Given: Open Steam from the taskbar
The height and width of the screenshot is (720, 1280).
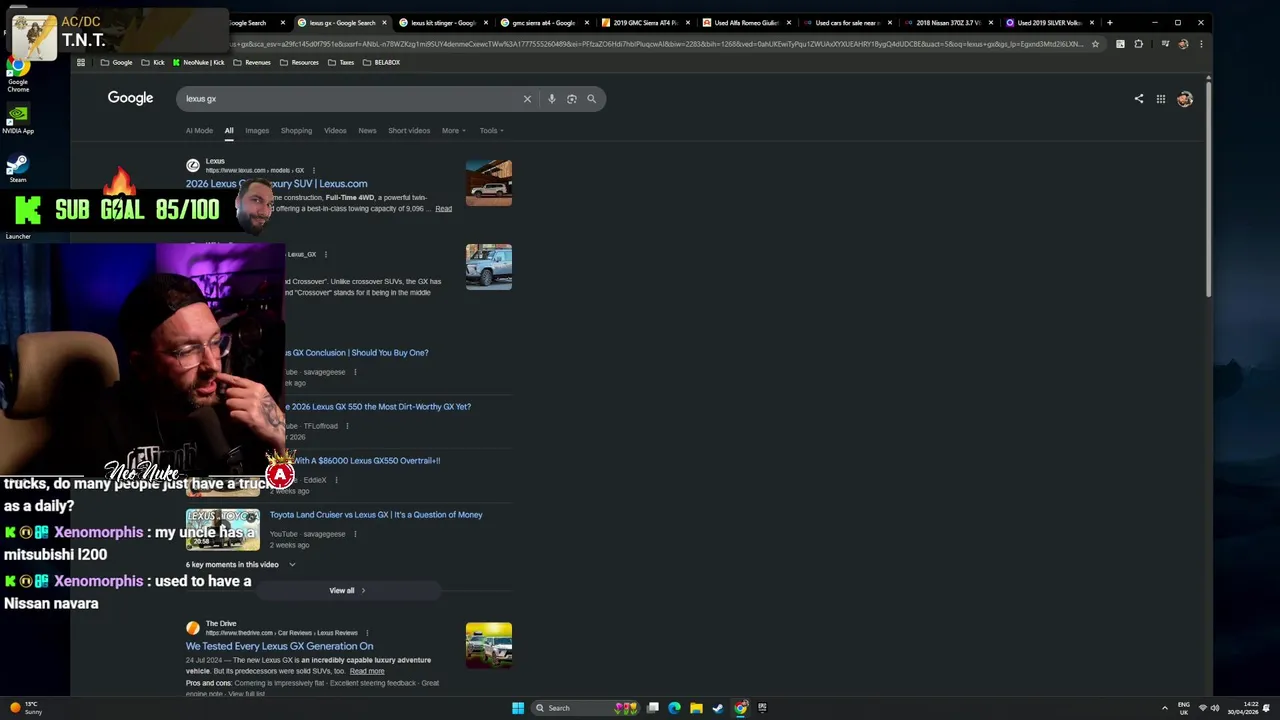Looking at the screenshot, I should click(718, 708).
